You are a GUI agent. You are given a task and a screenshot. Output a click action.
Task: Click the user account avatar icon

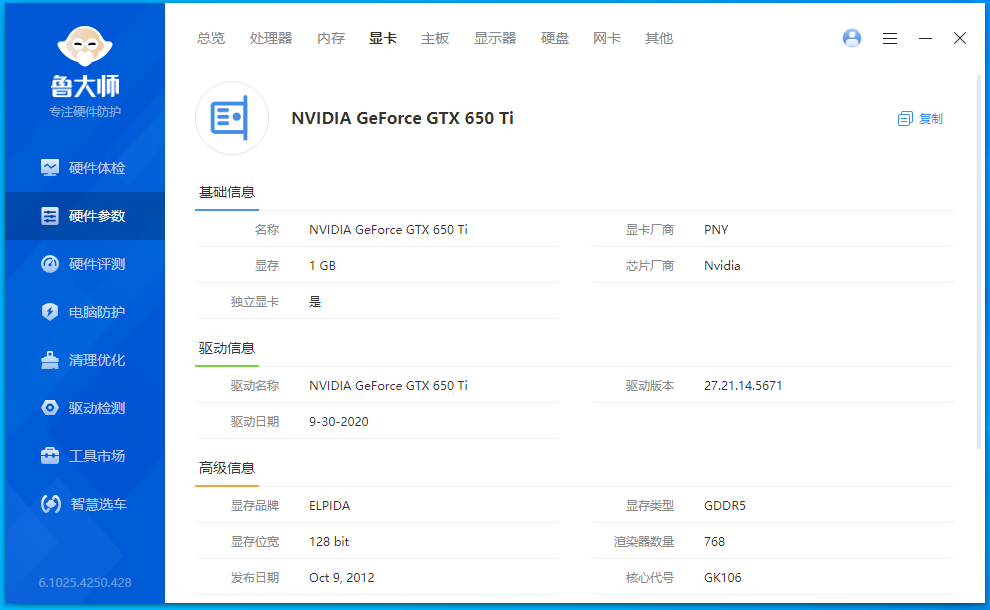click(x=852, y=39)
